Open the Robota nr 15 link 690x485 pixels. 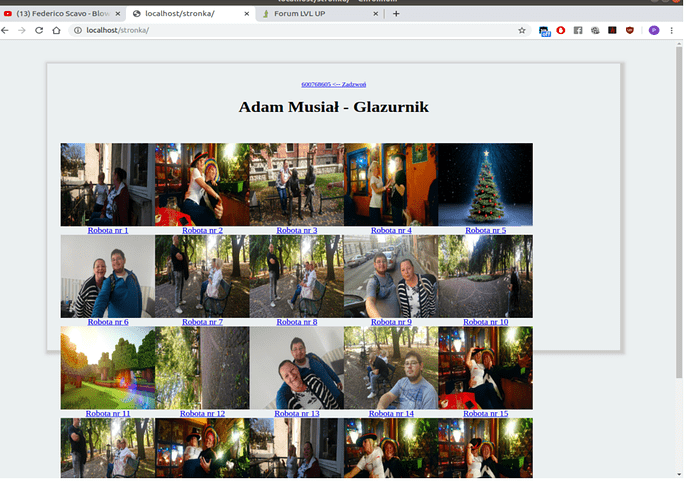coord(485,414)
